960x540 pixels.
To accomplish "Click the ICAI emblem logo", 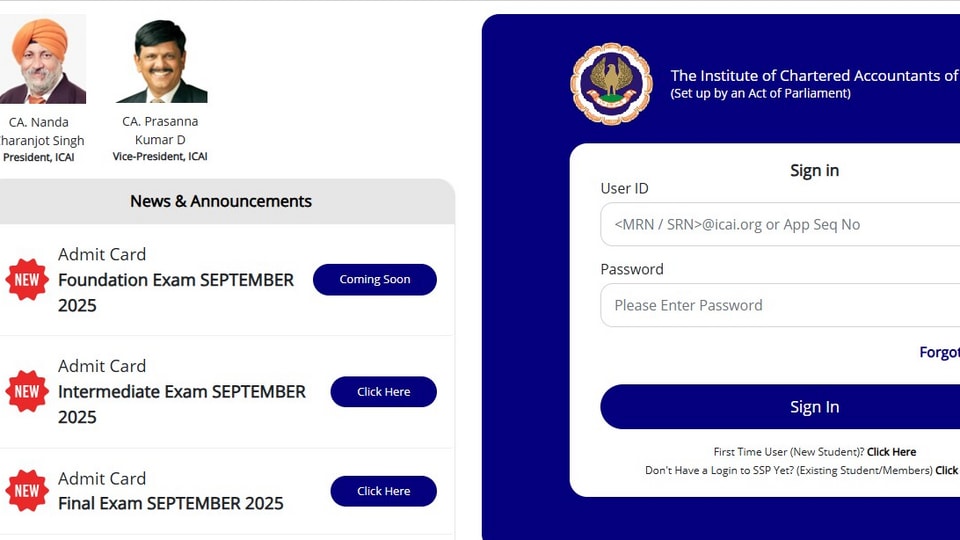I will [611, 84].
